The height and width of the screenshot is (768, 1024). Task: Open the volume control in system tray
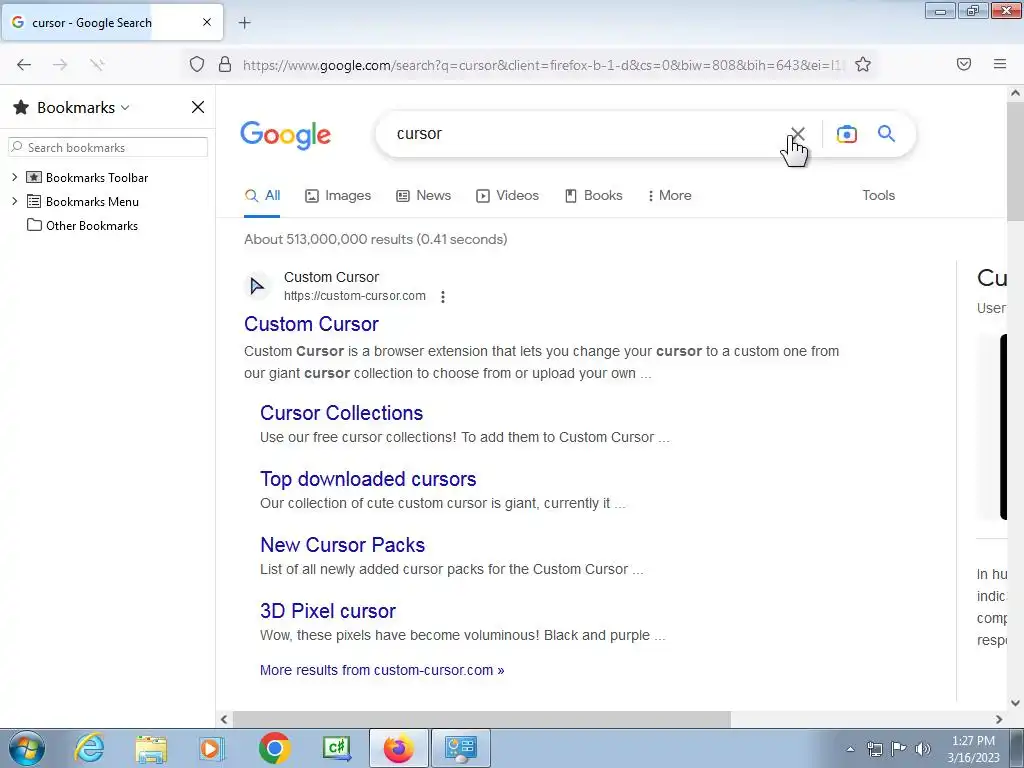pyautogui.click(x=923, y=749)
